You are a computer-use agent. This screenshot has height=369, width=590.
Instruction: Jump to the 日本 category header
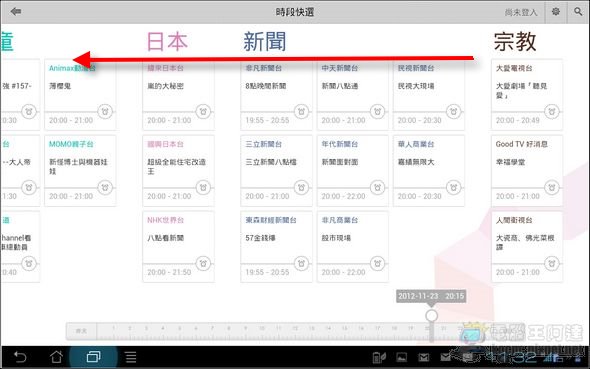[167, 41]
